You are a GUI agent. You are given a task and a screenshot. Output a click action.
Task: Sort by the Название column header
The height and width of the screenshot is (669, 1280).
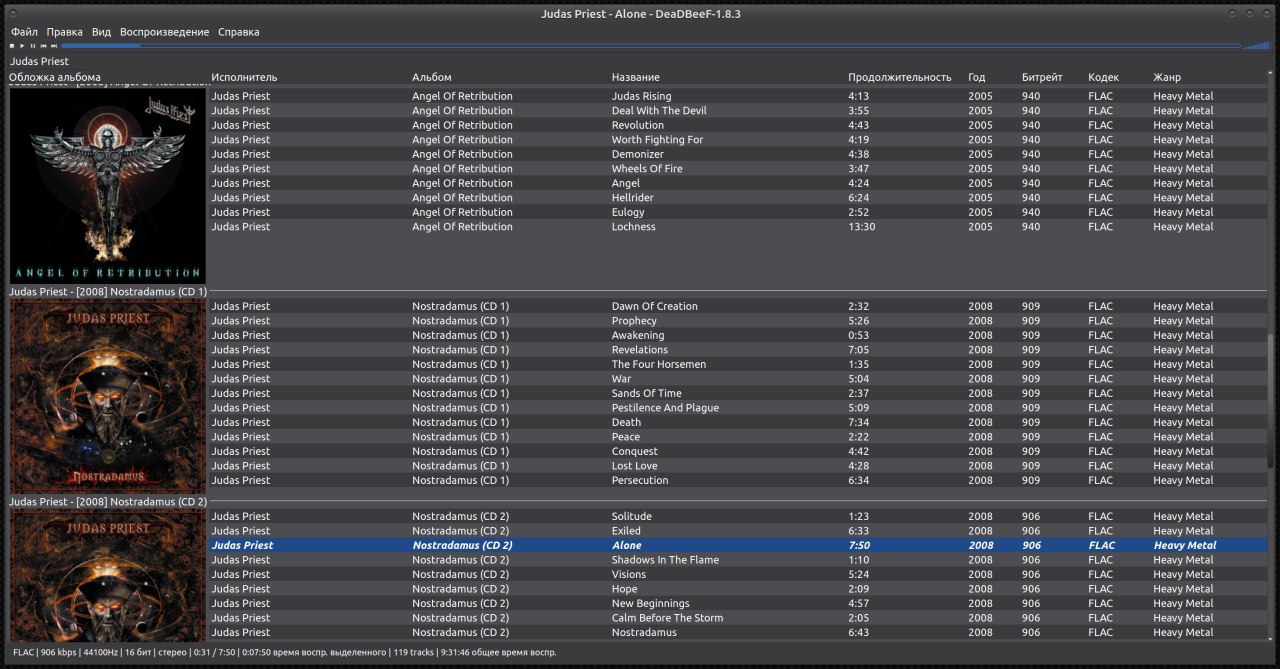click(x=636, y=77)
